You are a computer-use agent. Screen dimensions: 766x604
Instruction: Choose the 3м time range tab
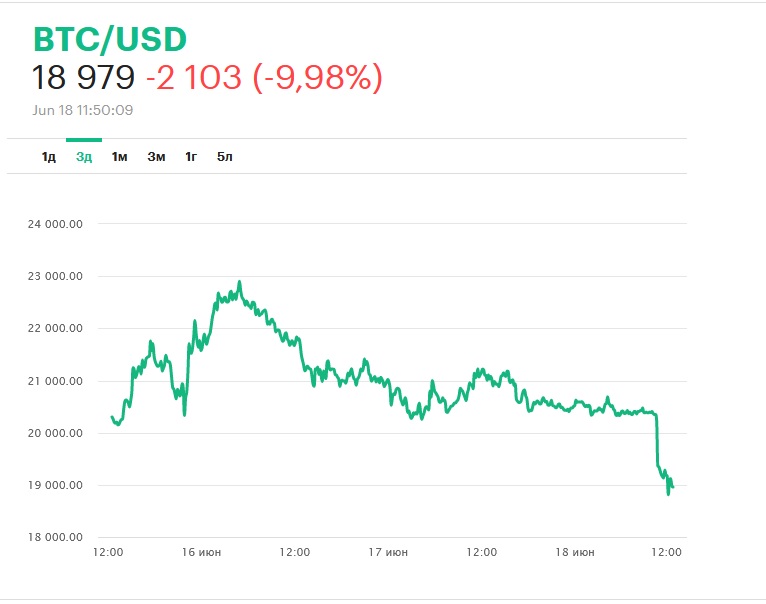tap(156, 157)
